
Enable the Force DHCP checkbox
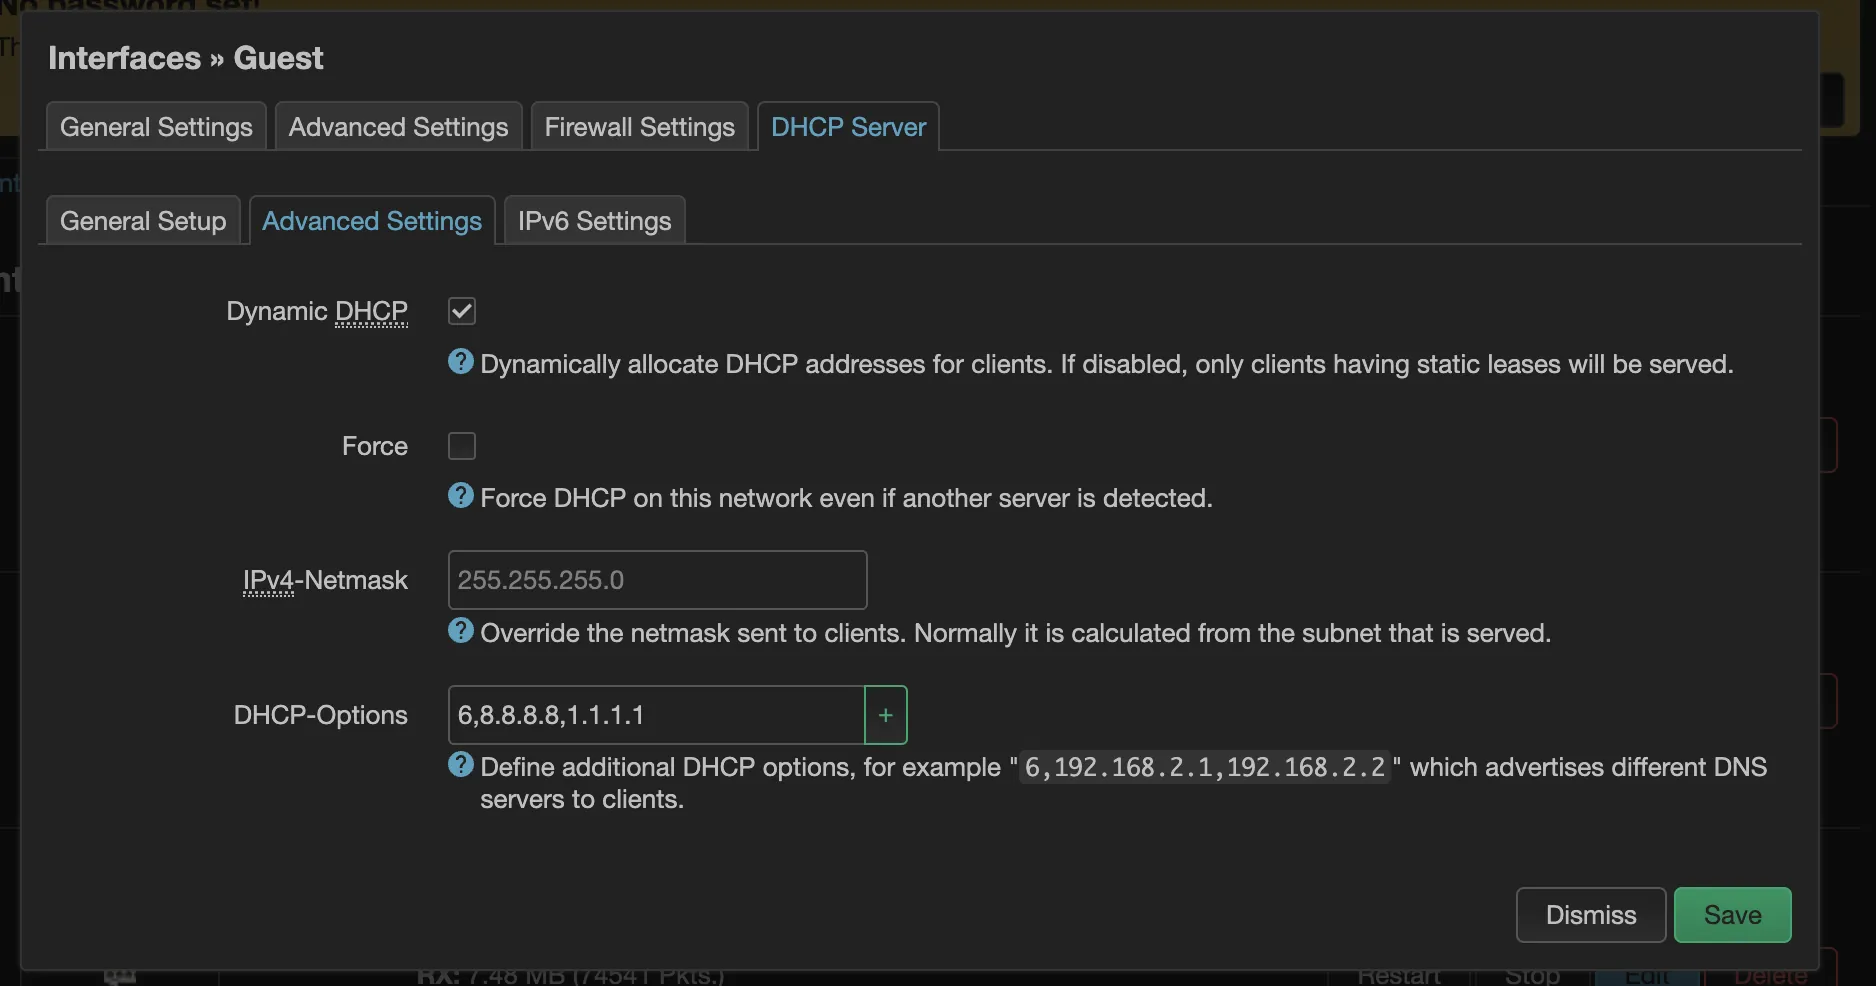point(461,446)
